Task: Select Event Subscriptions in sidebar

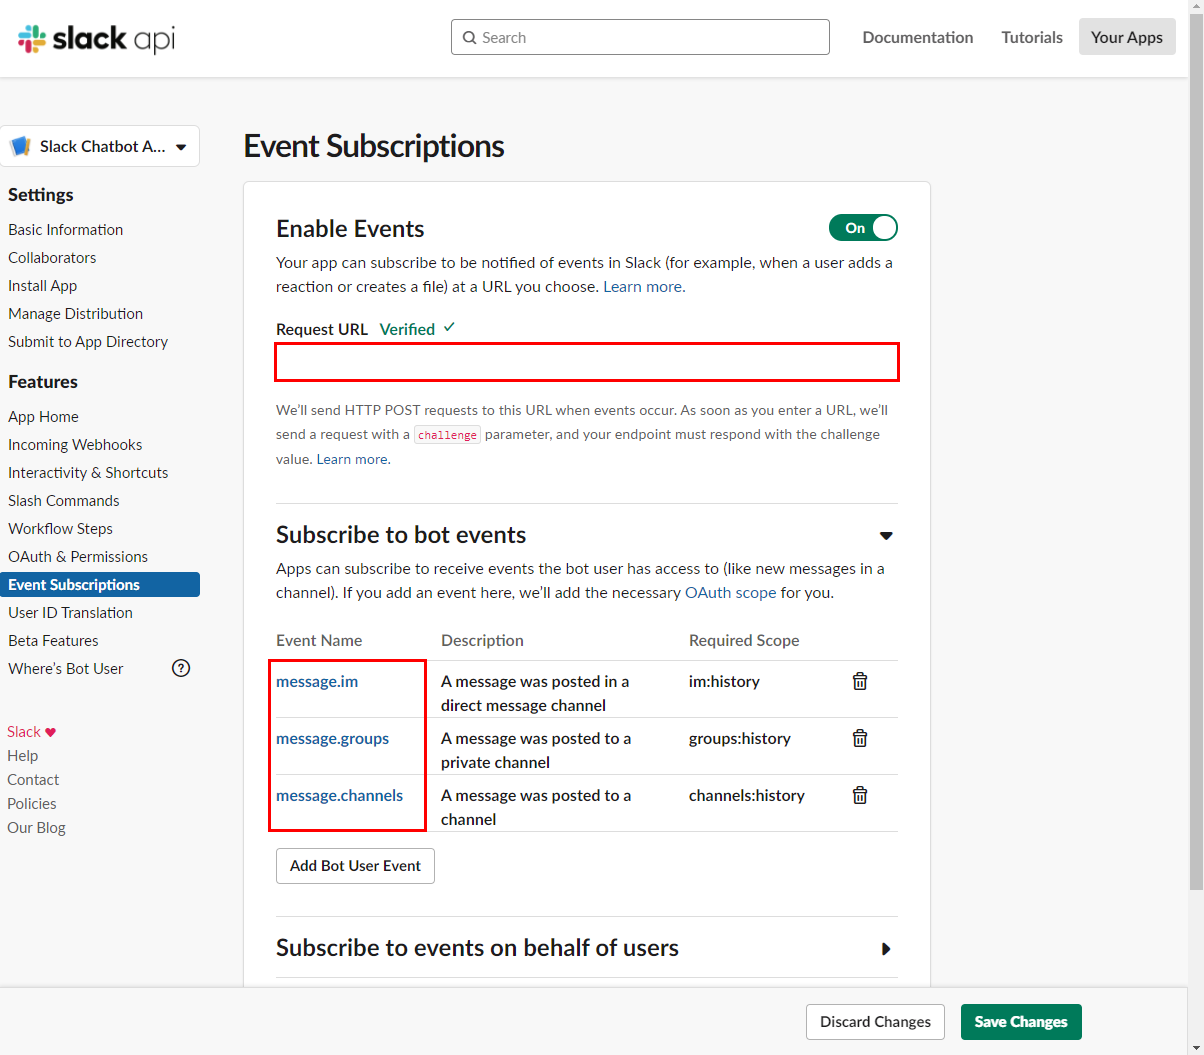Action: 100,584
